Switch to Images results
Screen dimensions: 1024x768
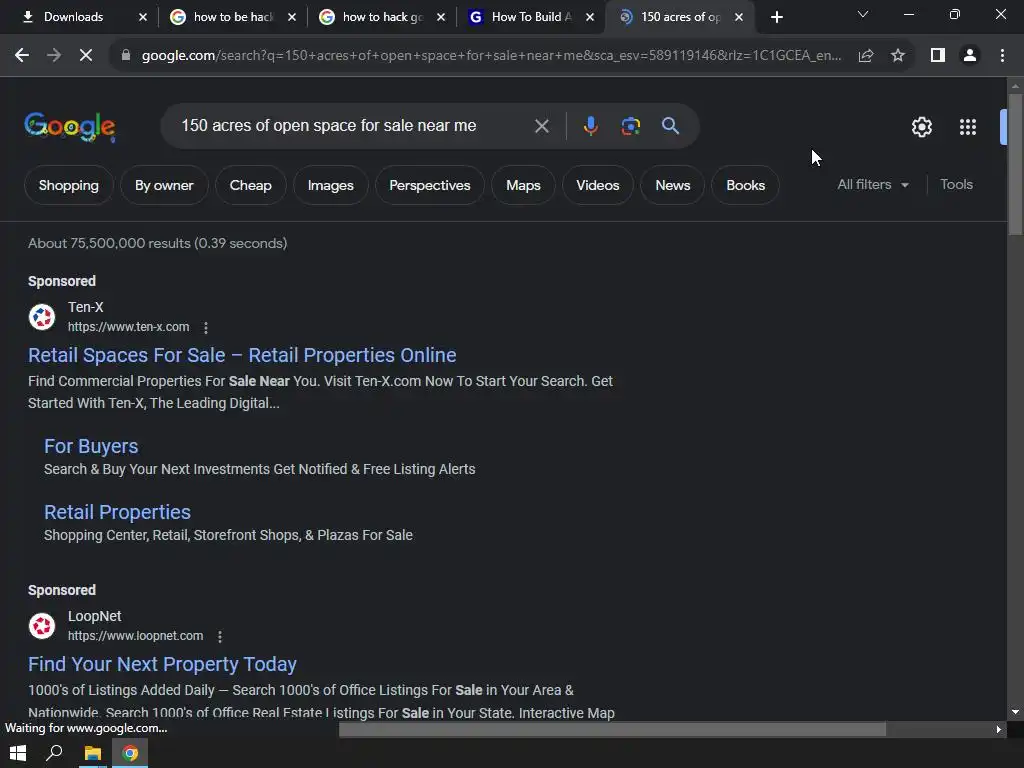(330, 185)
